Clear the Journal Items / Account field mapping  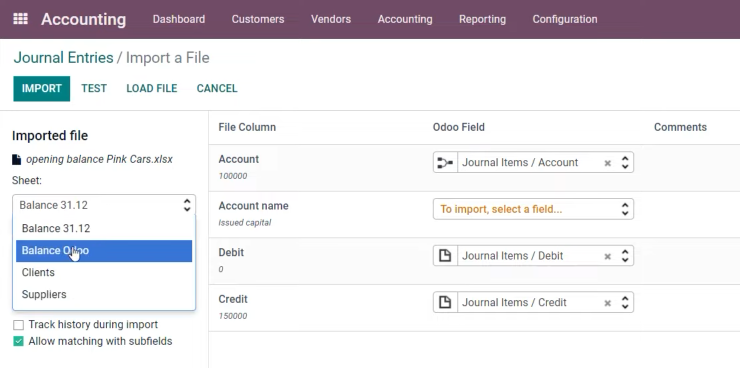click(608, 163)
